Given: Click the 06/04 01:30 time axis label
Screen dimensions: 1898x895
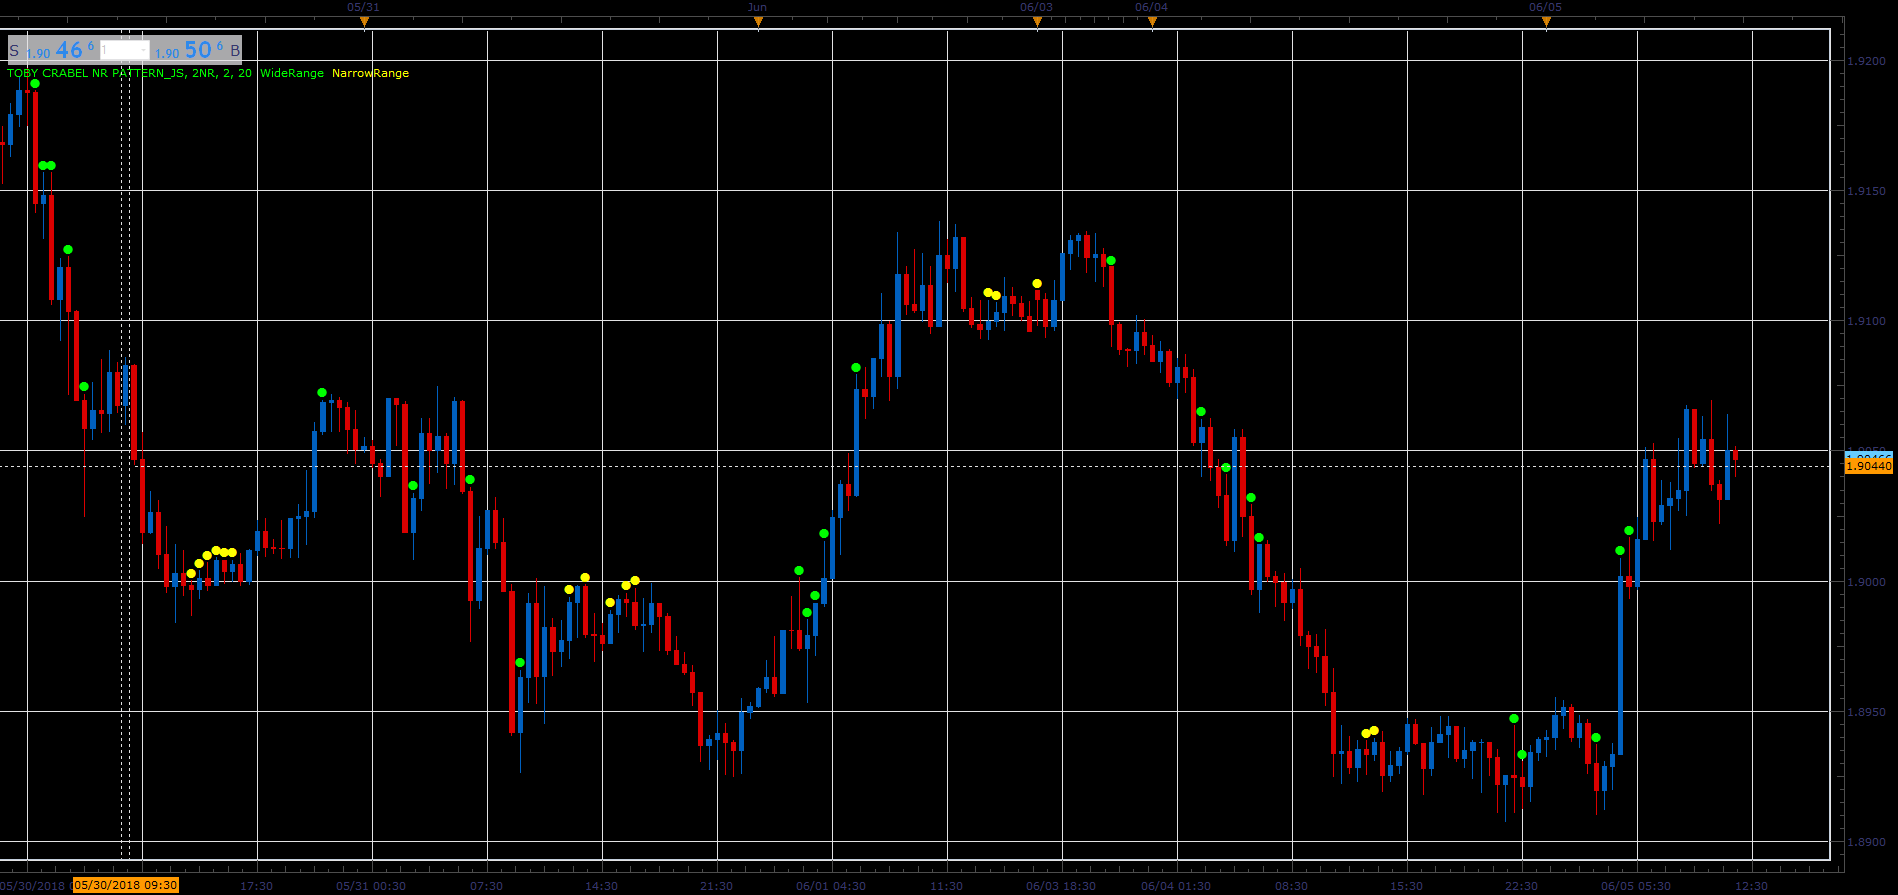Looking at the screenshot, I should (x=1176, y=886).
